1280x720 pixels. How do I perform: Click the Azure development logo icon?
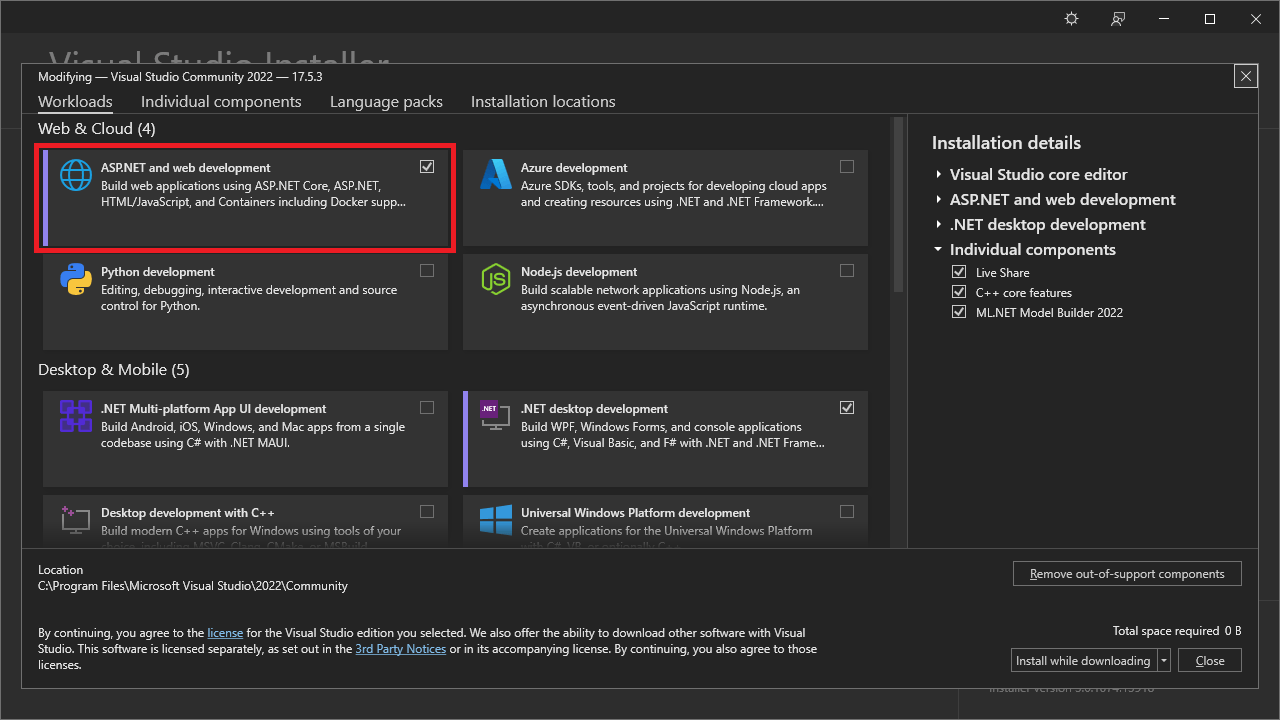click(496, 175)
